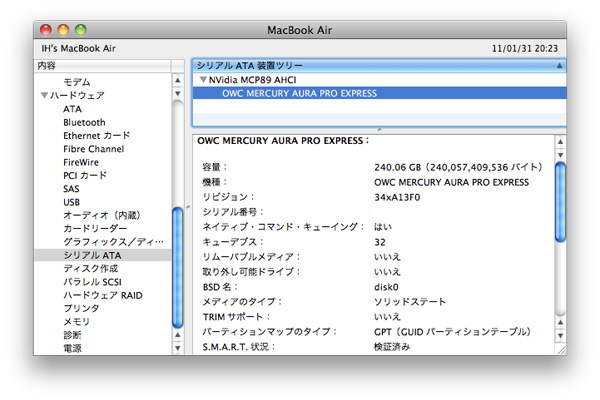Click the TRIM サポート label
Viewport: 600px width, 400px height.
(236, 317)
